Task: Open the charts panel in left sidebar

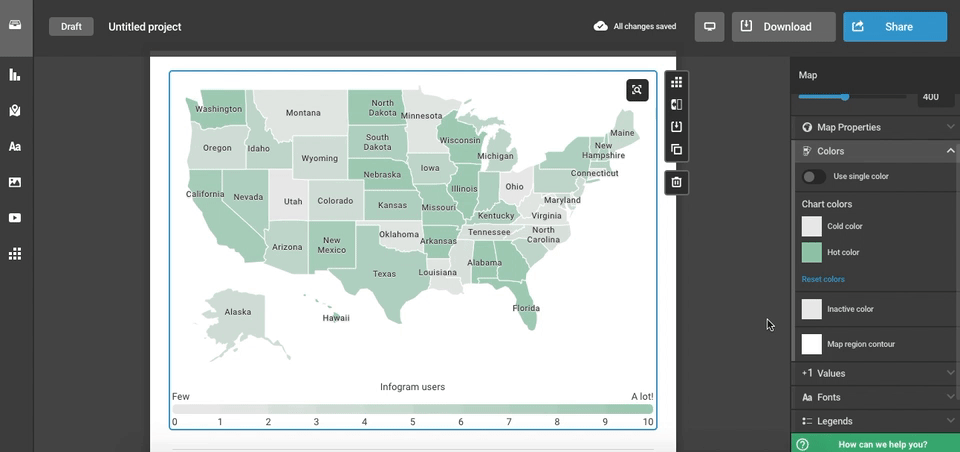Action: pos(15,75)
